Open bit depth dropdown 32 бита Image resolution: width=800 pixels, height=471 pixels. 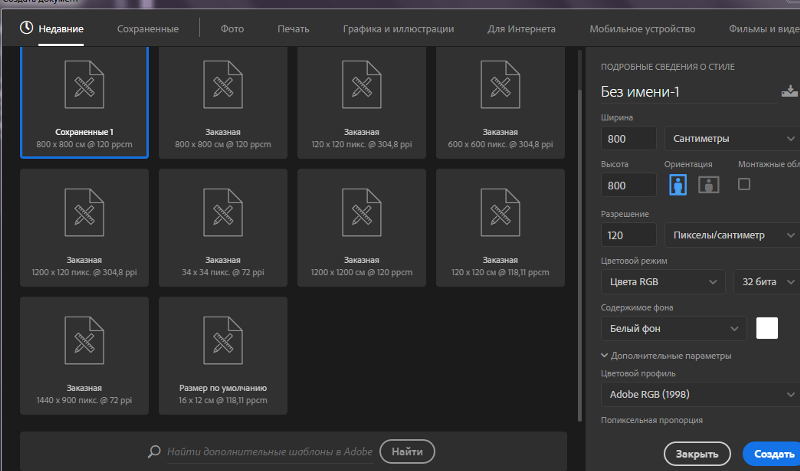[x=767, y=282]
